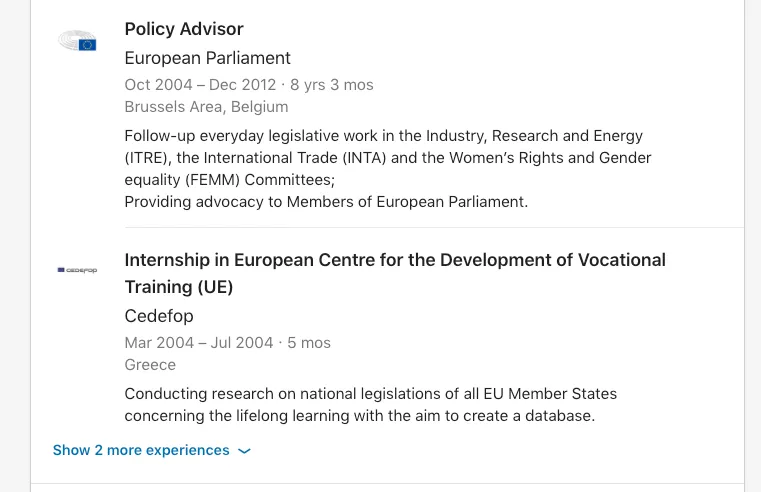Click the EU flag in Parliament logo
This screenshot has height=492, width=761.
click(87, 45)
